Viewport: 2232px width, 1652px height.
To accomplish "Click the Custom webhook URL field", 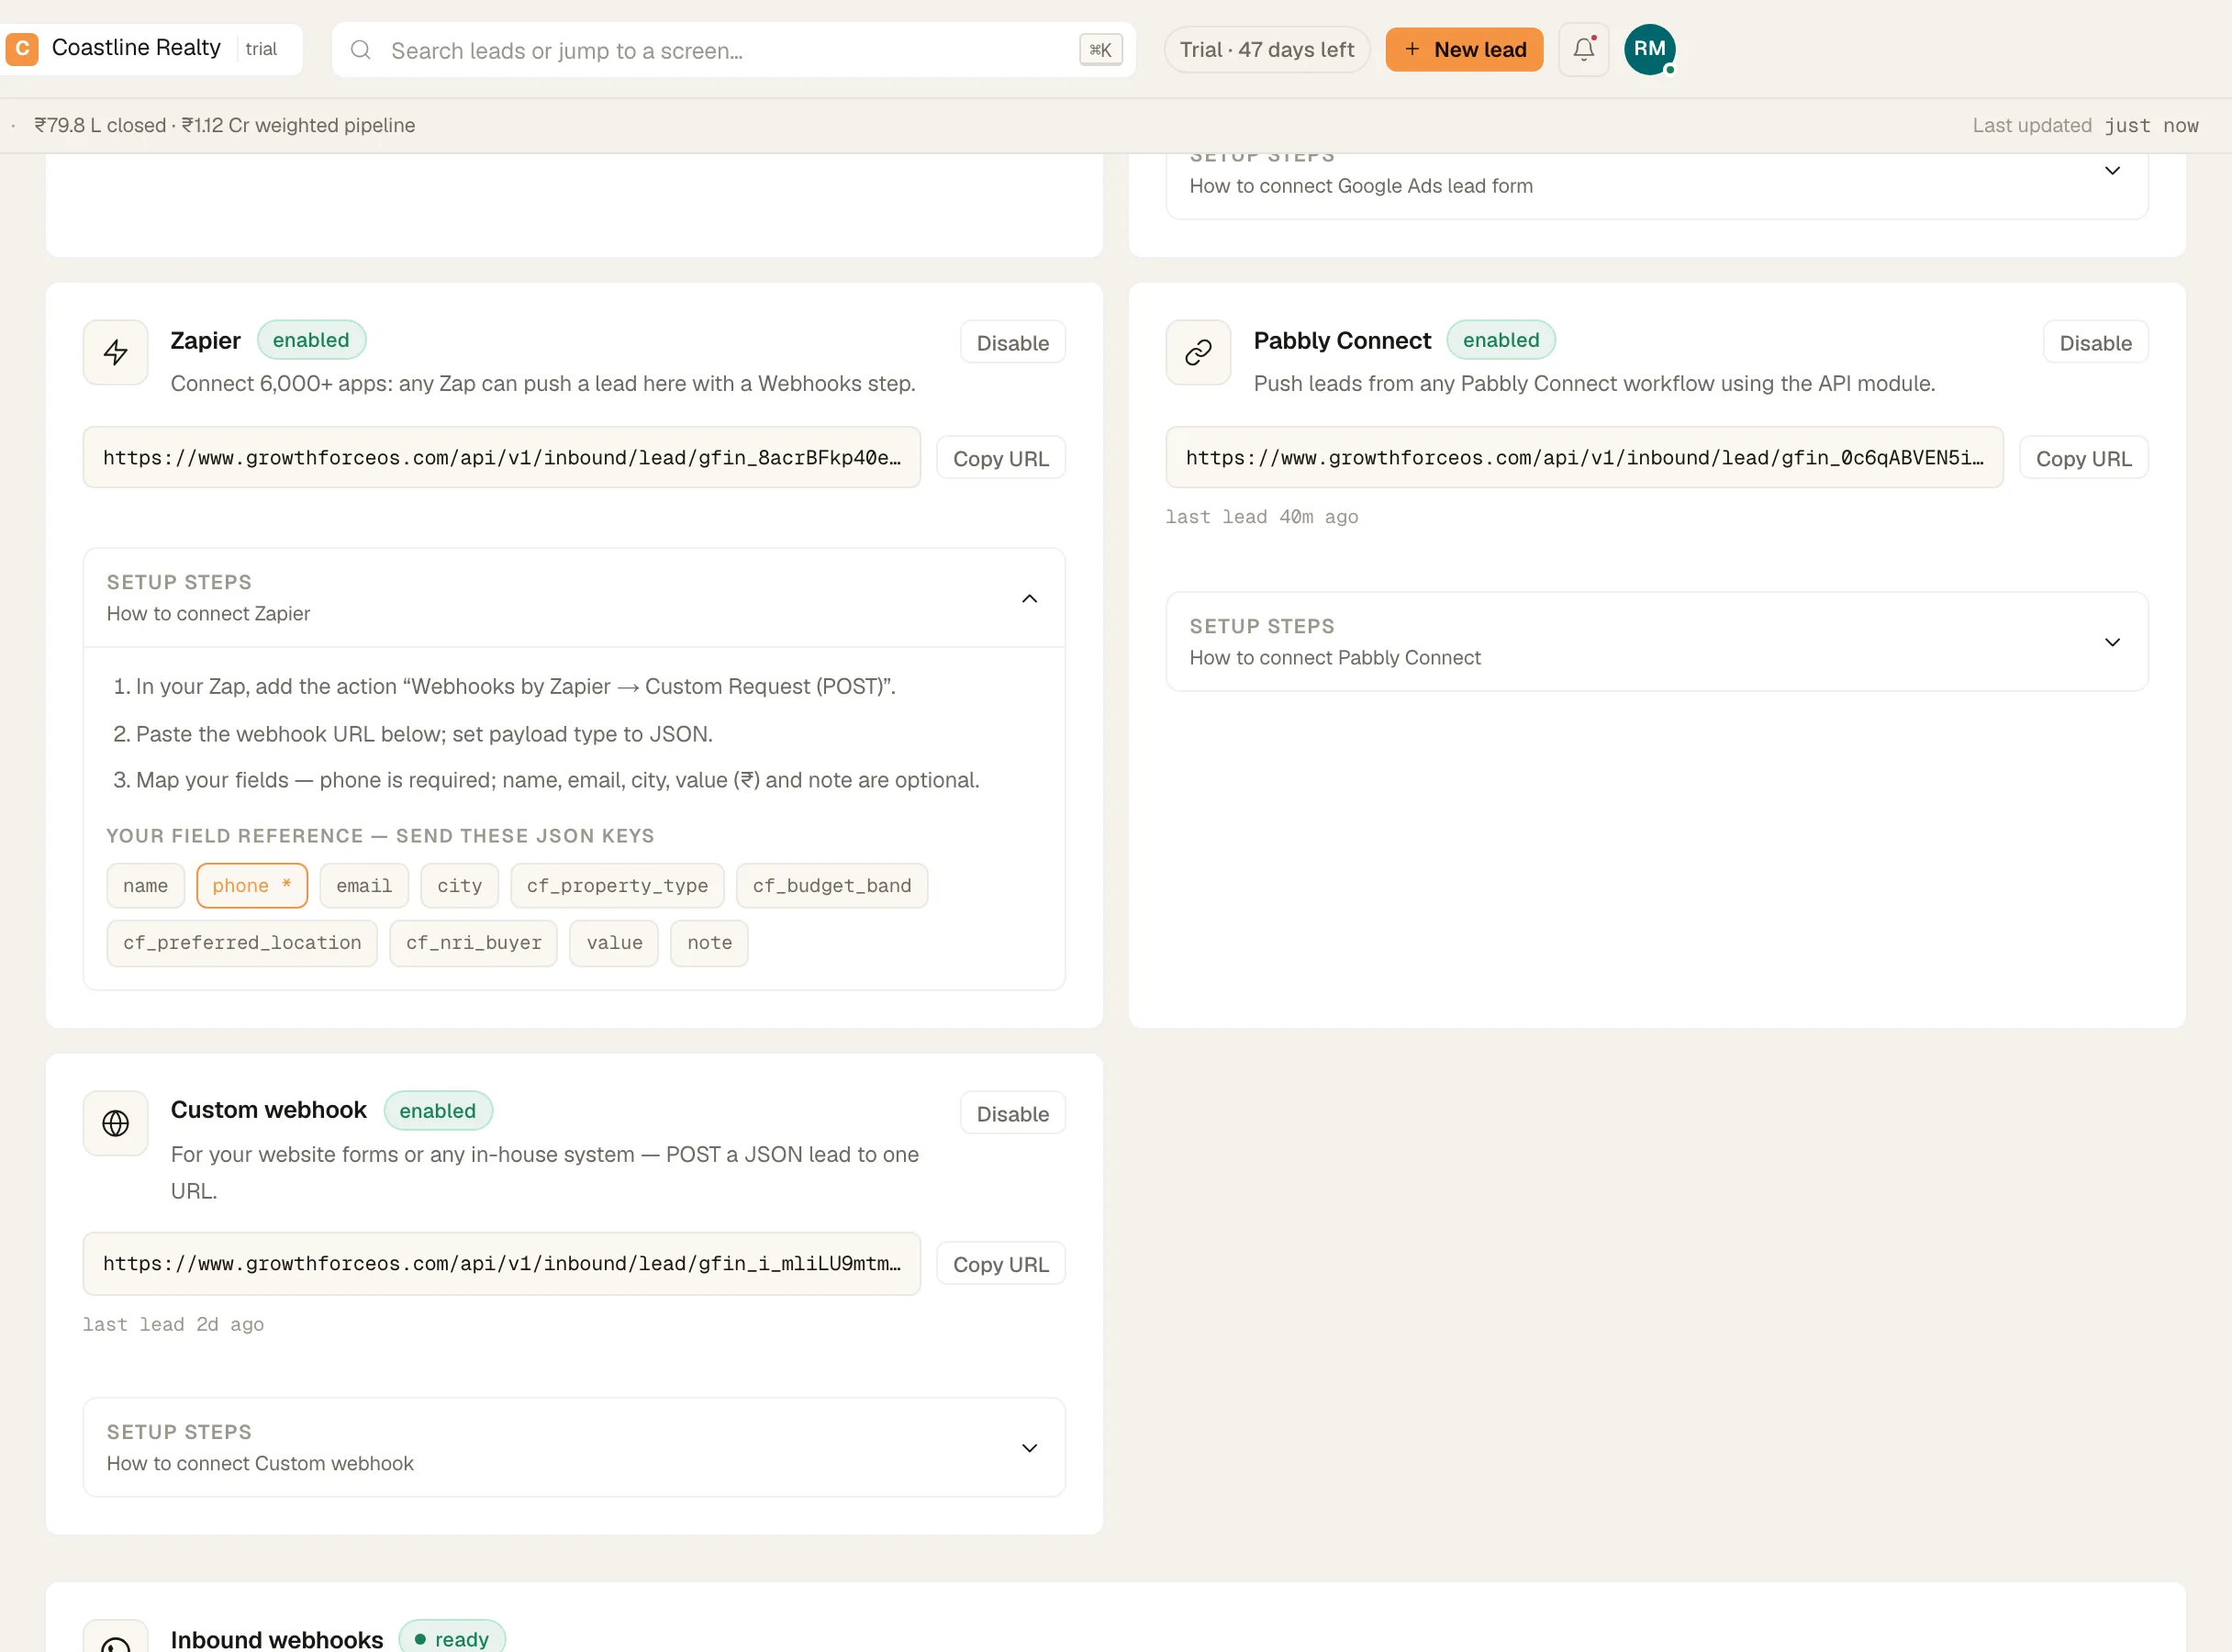I will [502, 1264].
